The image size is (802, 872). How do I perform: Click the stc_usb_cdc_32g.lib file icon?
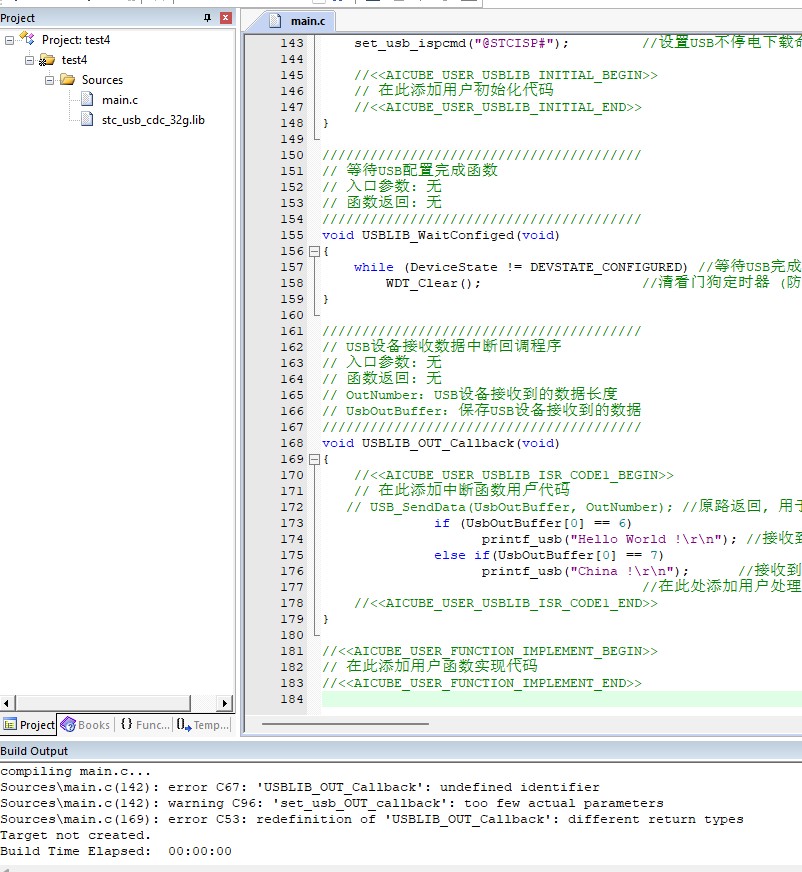87,120
